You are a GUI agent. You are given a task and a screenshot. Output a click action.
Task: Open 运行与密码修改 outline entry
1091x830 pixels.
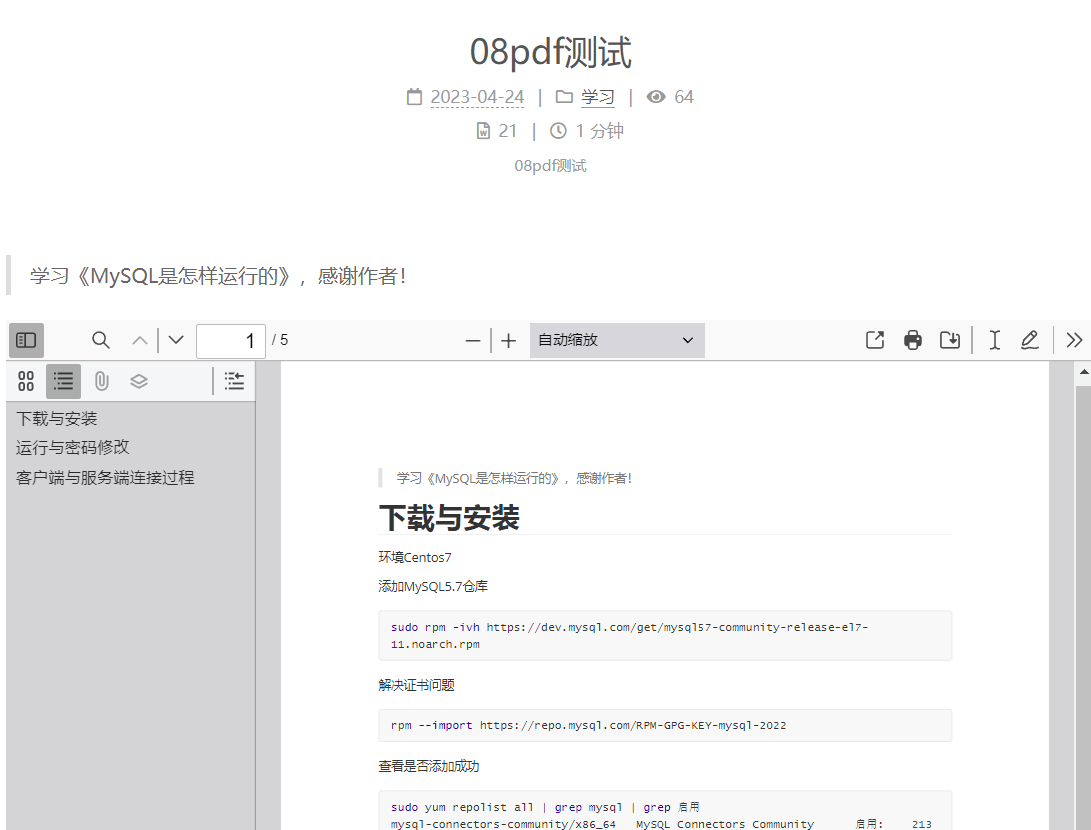pyautogui.click(x=73, y=447)
